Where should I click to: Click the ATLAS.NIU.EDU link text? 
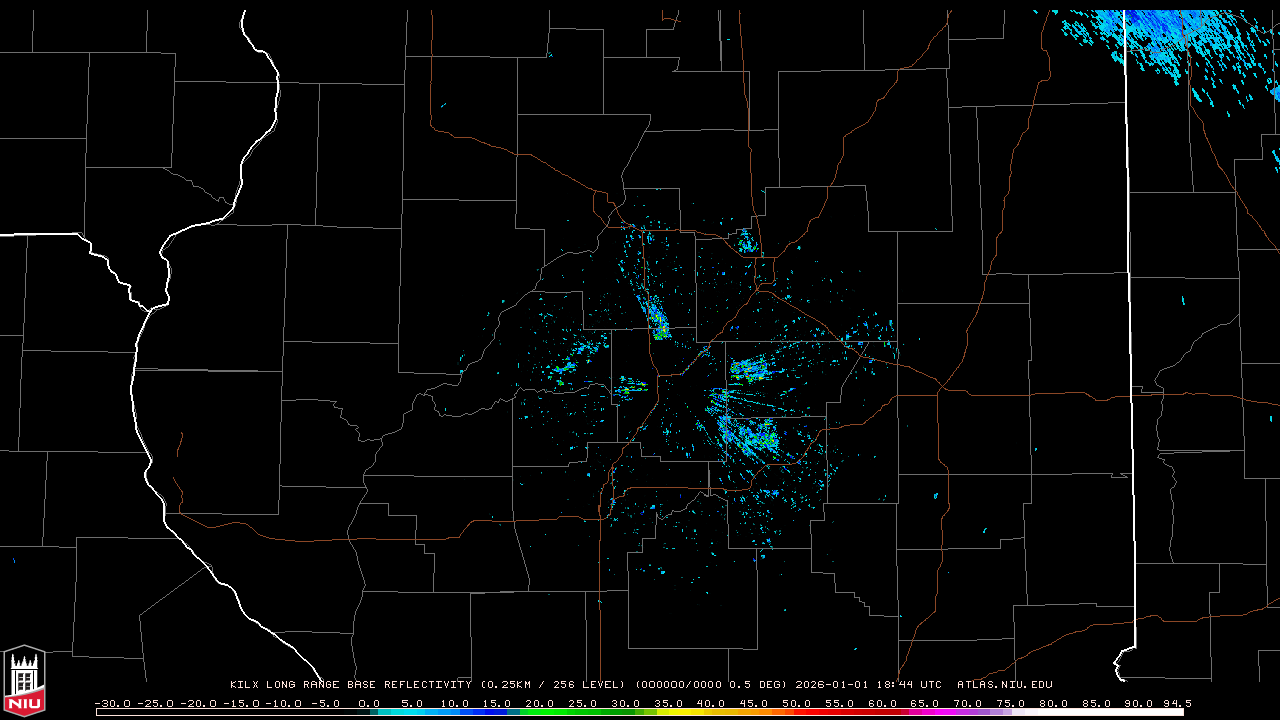coord(1004,685)
